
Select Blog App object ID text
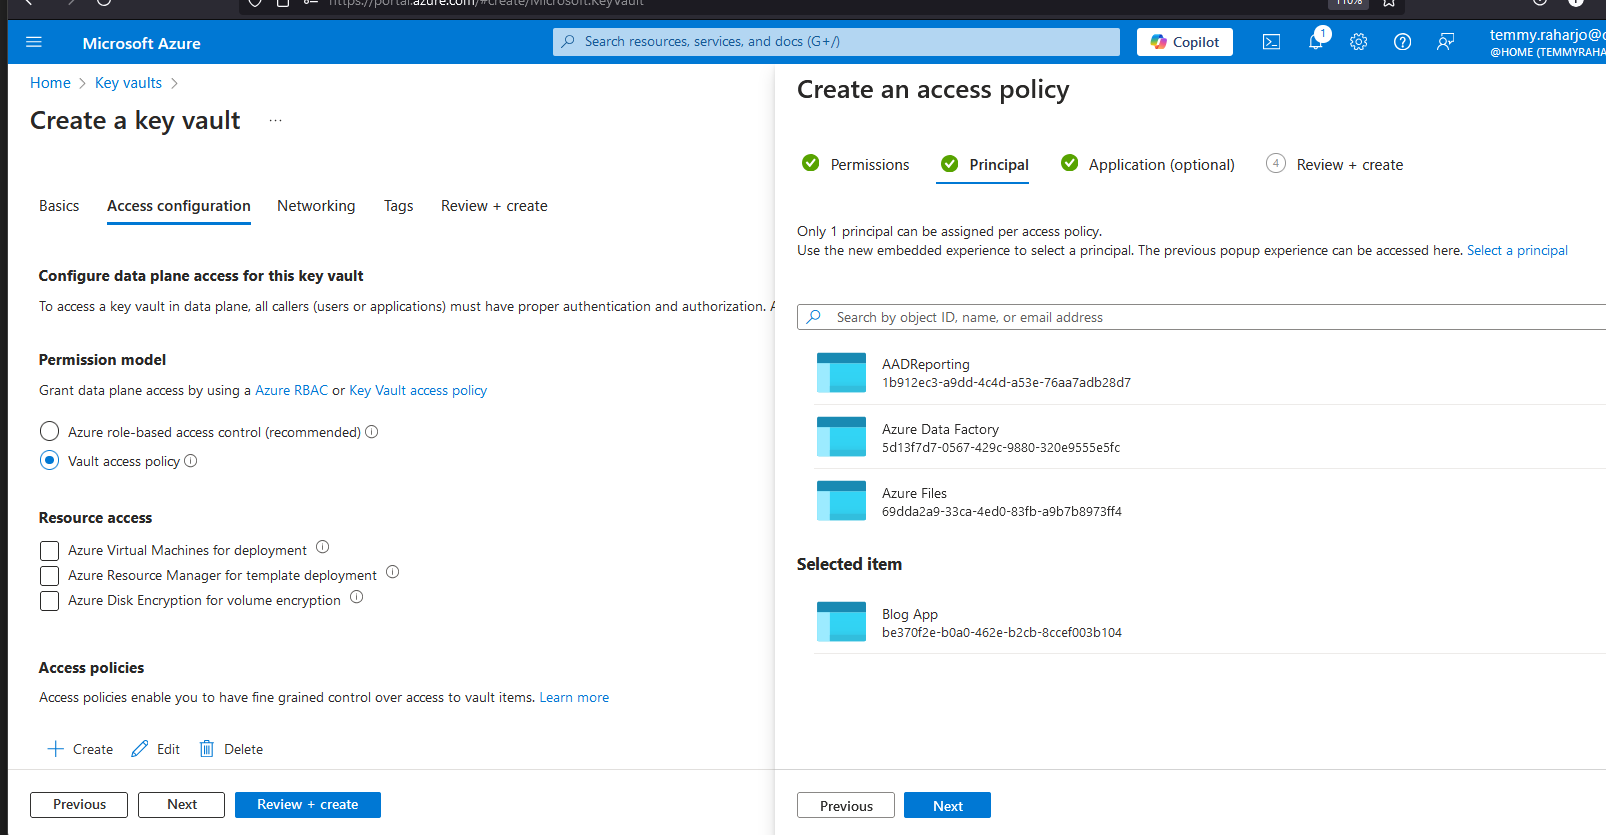coord(1002,633)
